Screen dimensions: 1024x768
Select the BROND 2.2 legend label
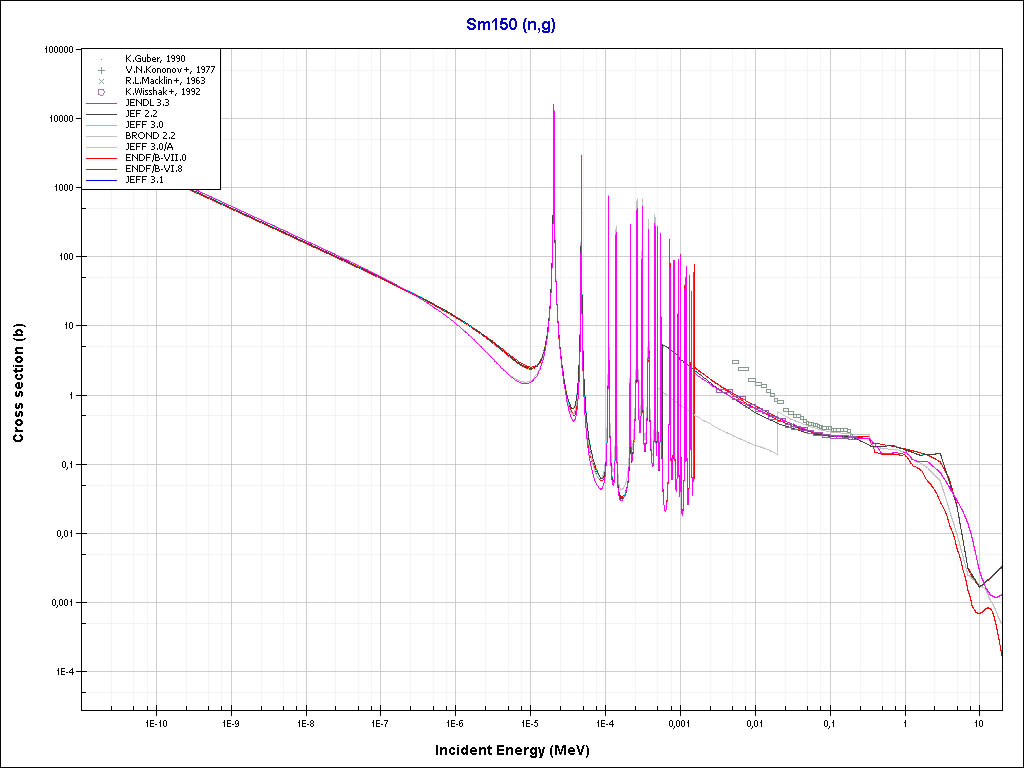point(150,136)
